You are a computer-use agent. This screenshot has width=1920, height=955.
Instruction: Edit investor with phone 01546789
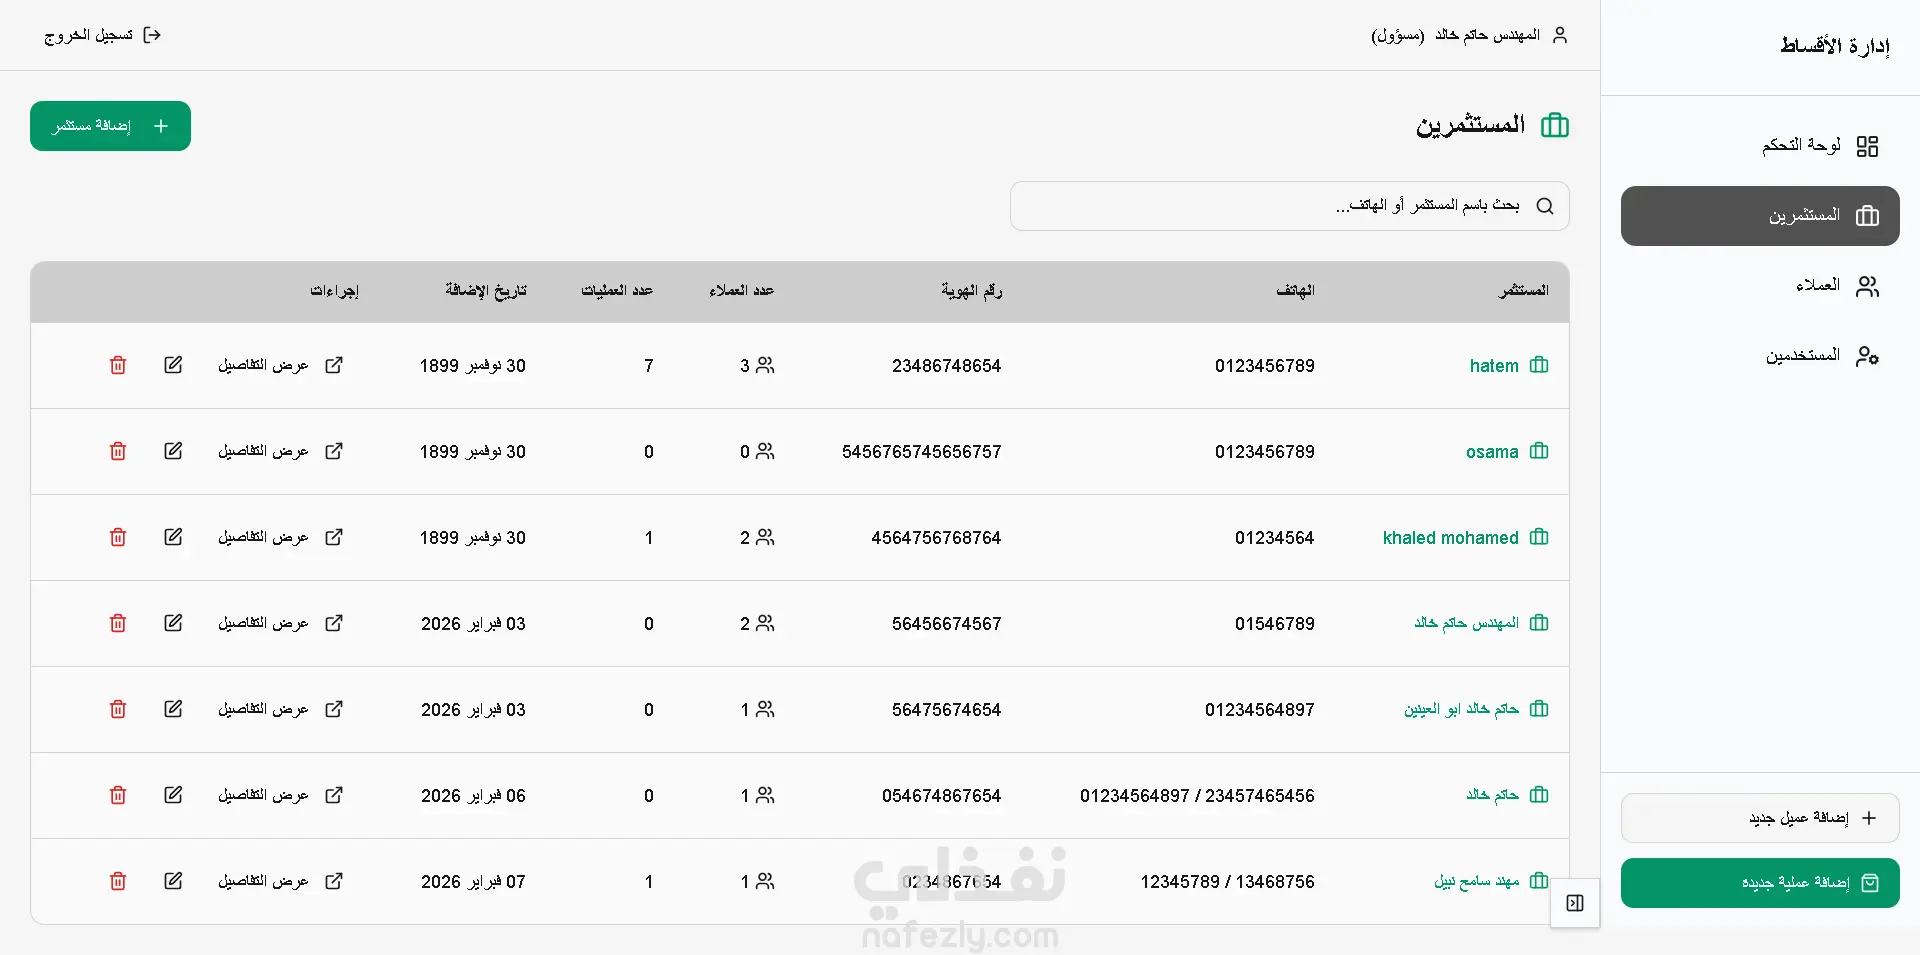coord(173,623)
